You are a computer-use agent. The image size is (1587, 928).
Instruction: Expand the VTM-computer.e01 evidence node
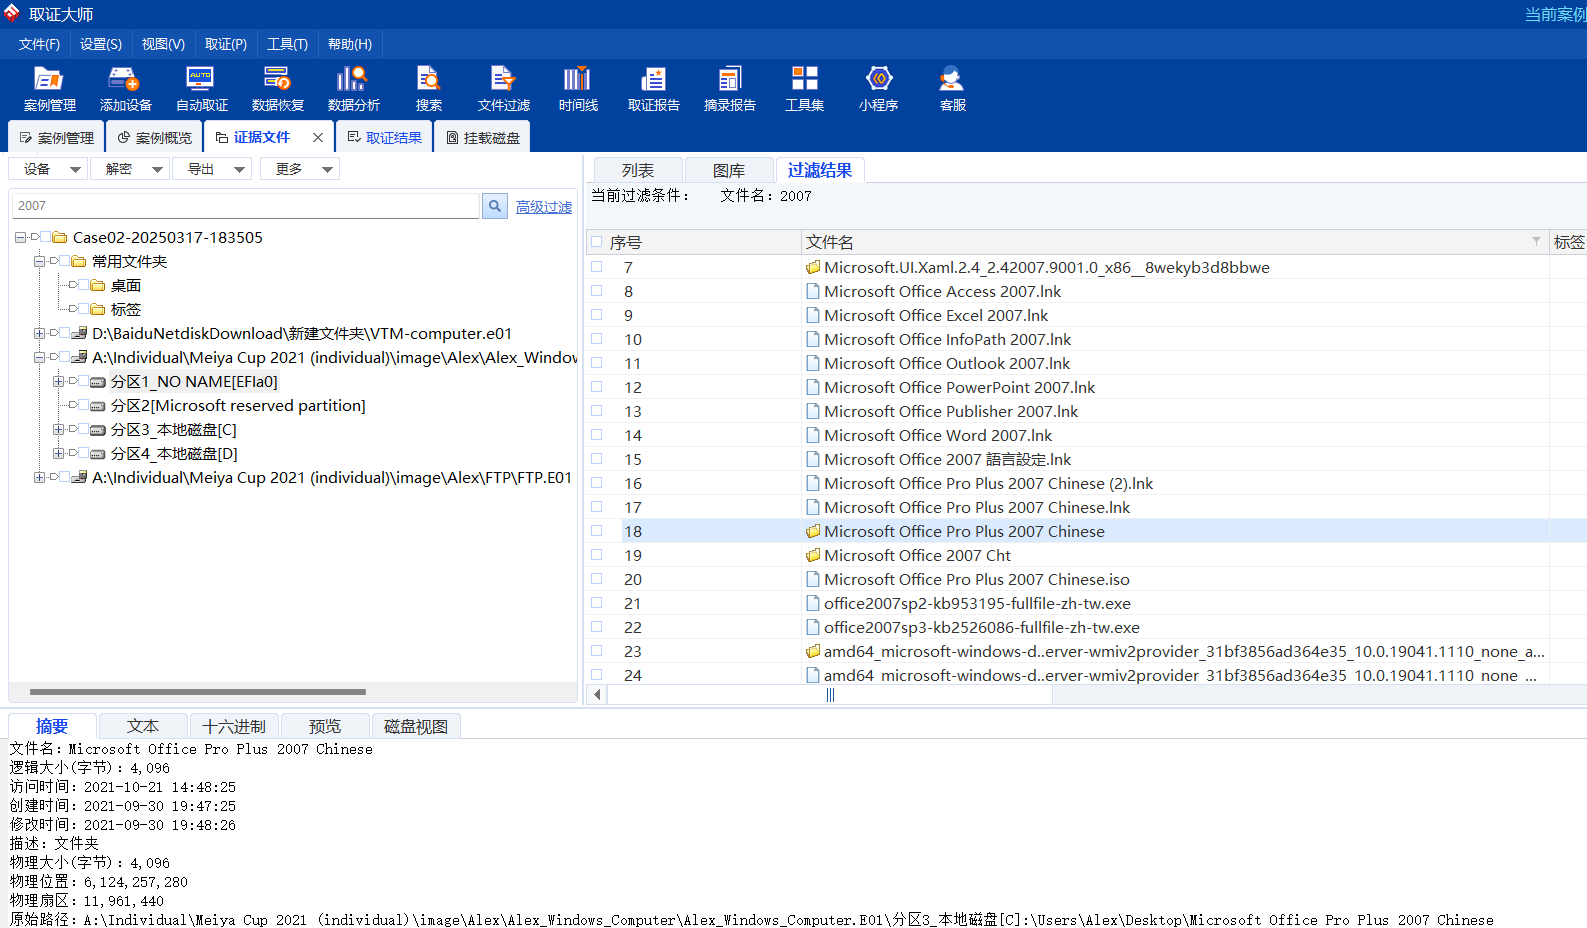pyautogui.click(x=39, y=333)
